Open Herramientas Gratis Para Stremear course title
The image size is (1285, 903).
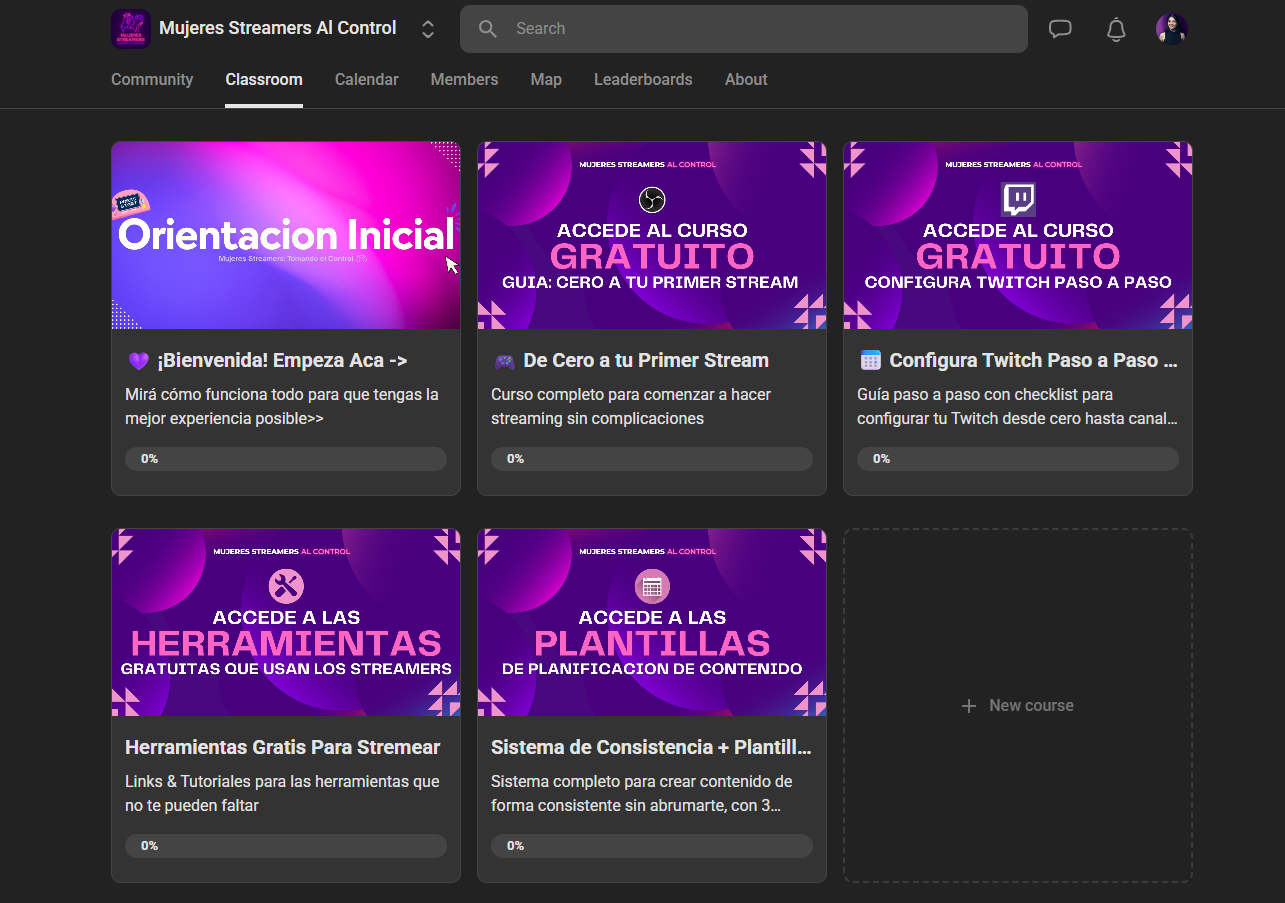pos(282,748)
